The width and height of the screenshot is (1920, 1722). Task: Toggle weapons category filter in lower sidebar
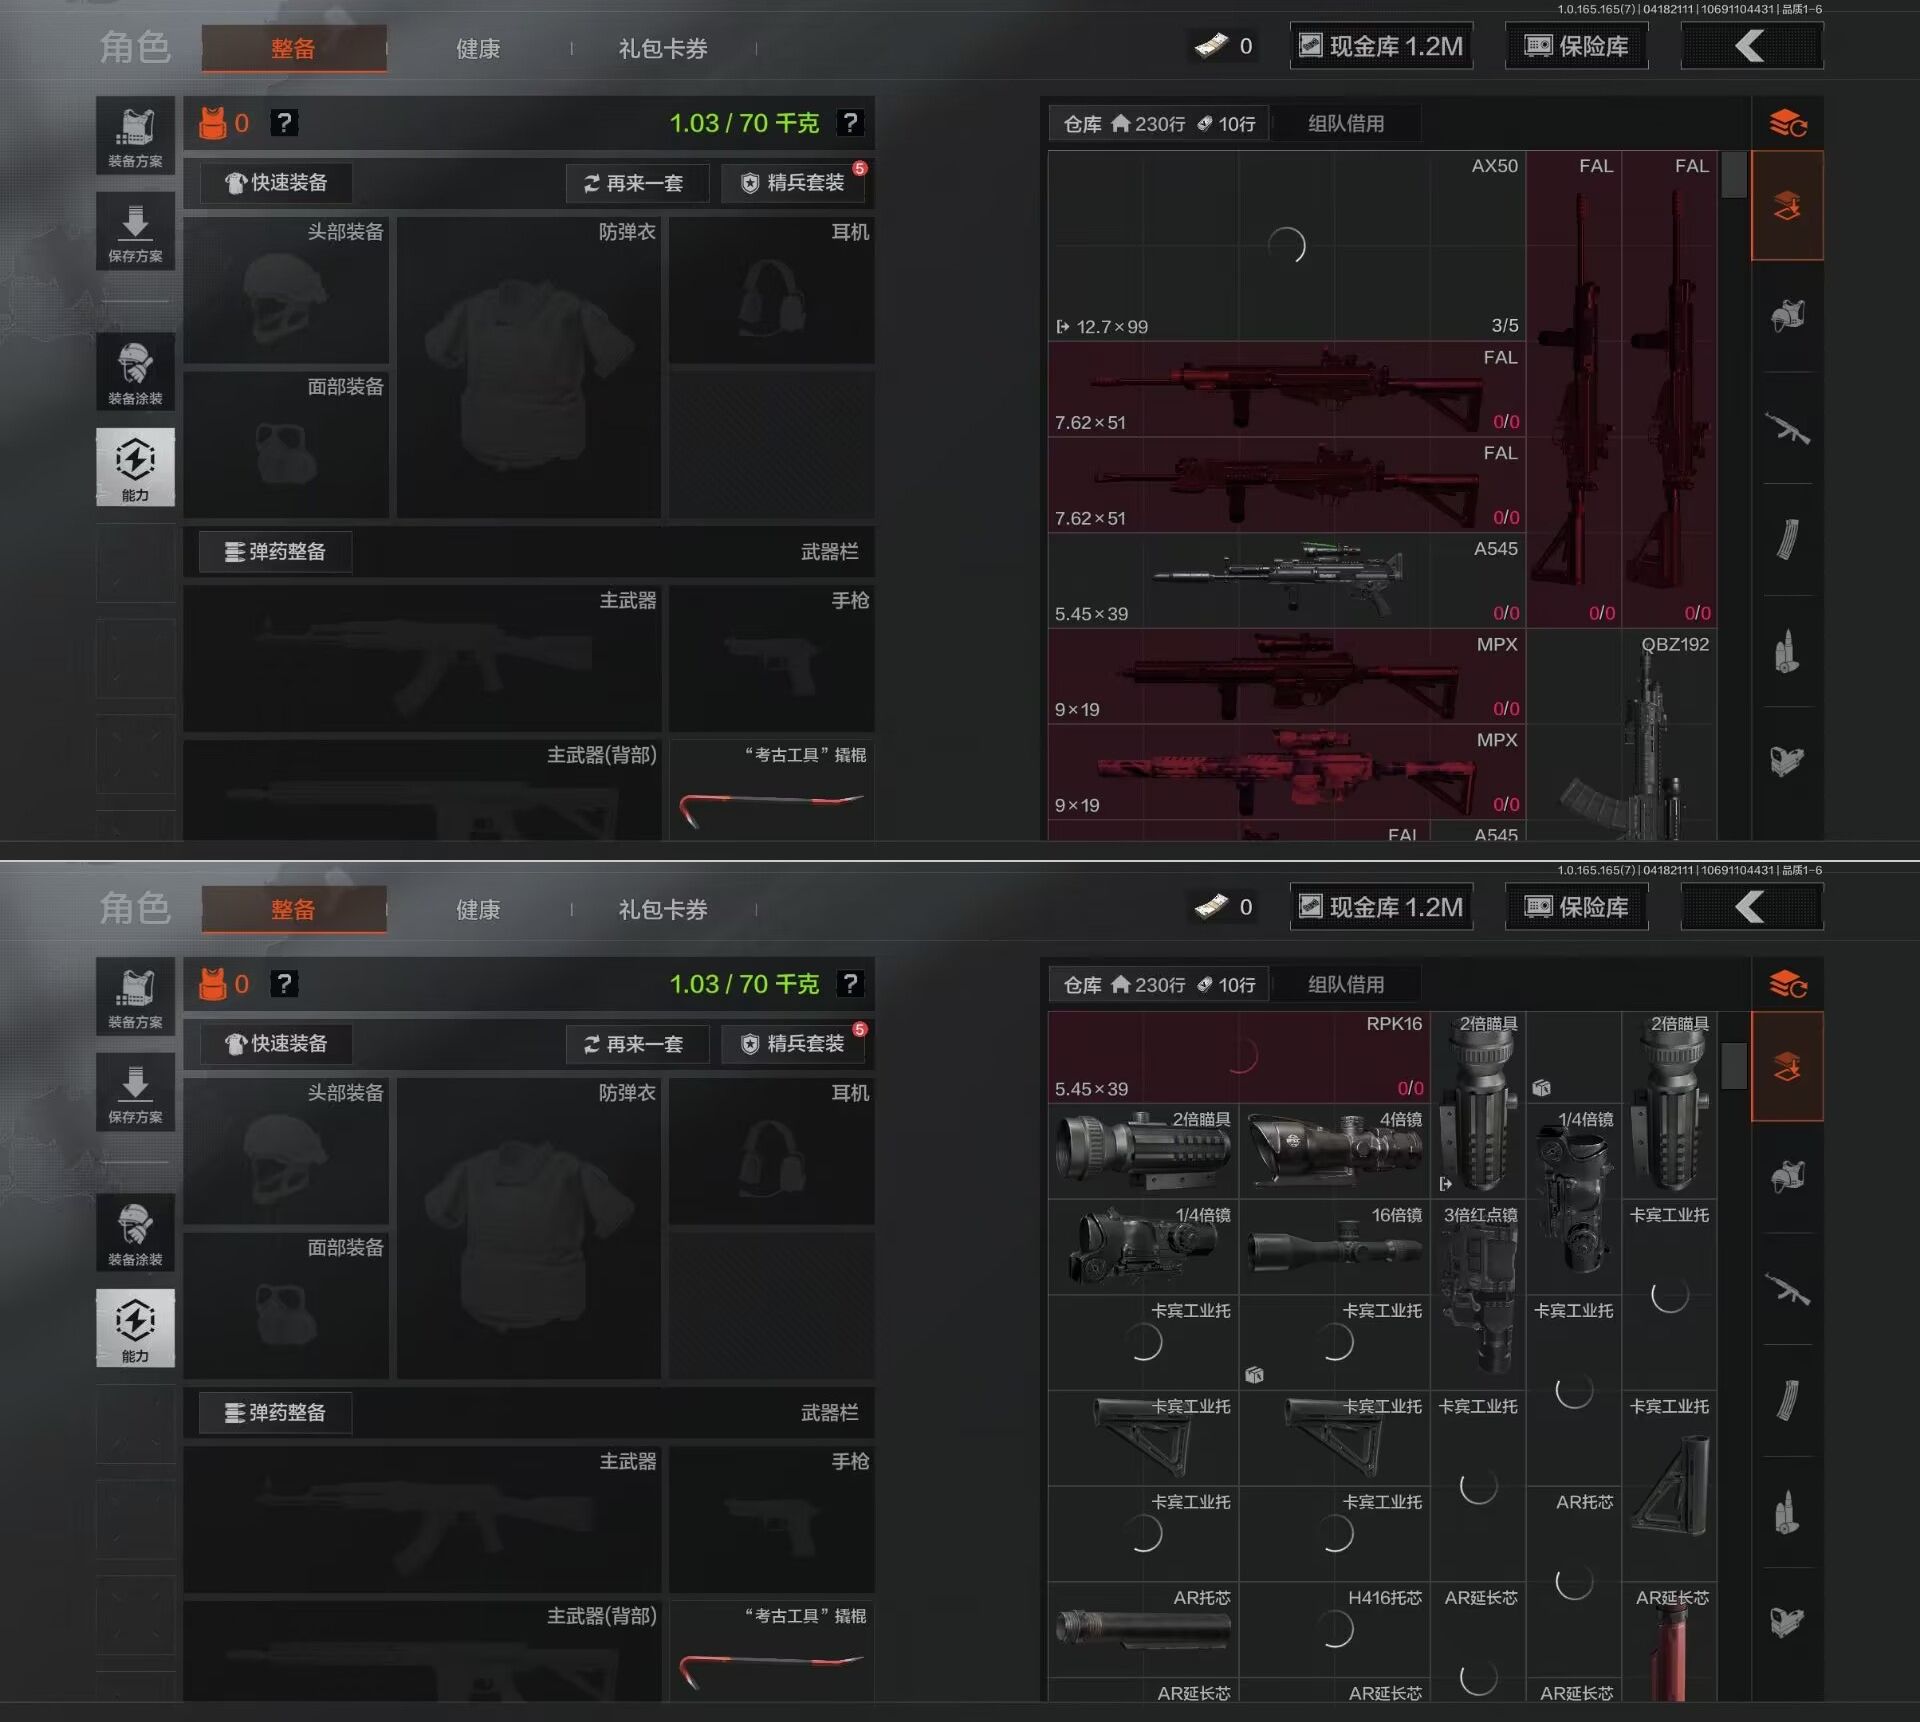coord(1787,1291)
